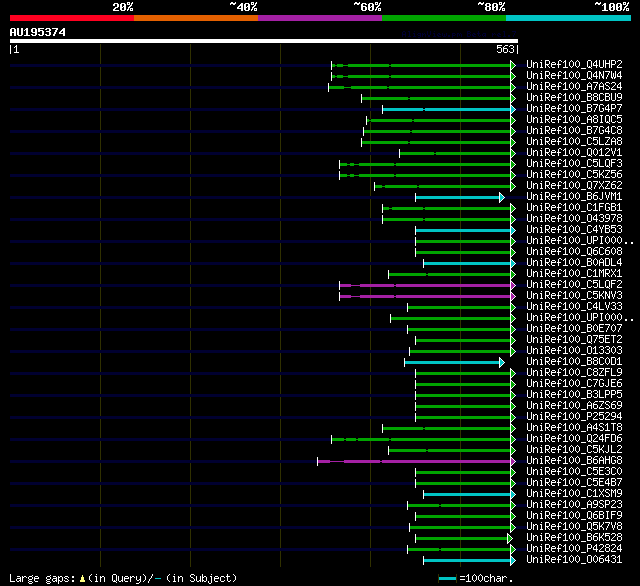Click the UniRef100_B7G4C8 label

[574, 131]
